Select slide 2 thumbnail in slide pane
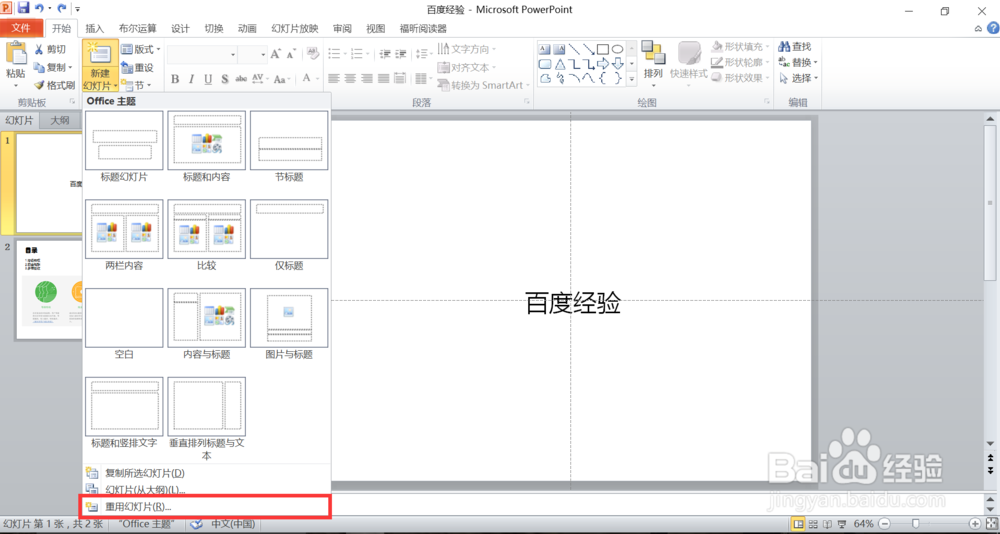The width and height of the screenshot is (1000, 534). point(48,290)
